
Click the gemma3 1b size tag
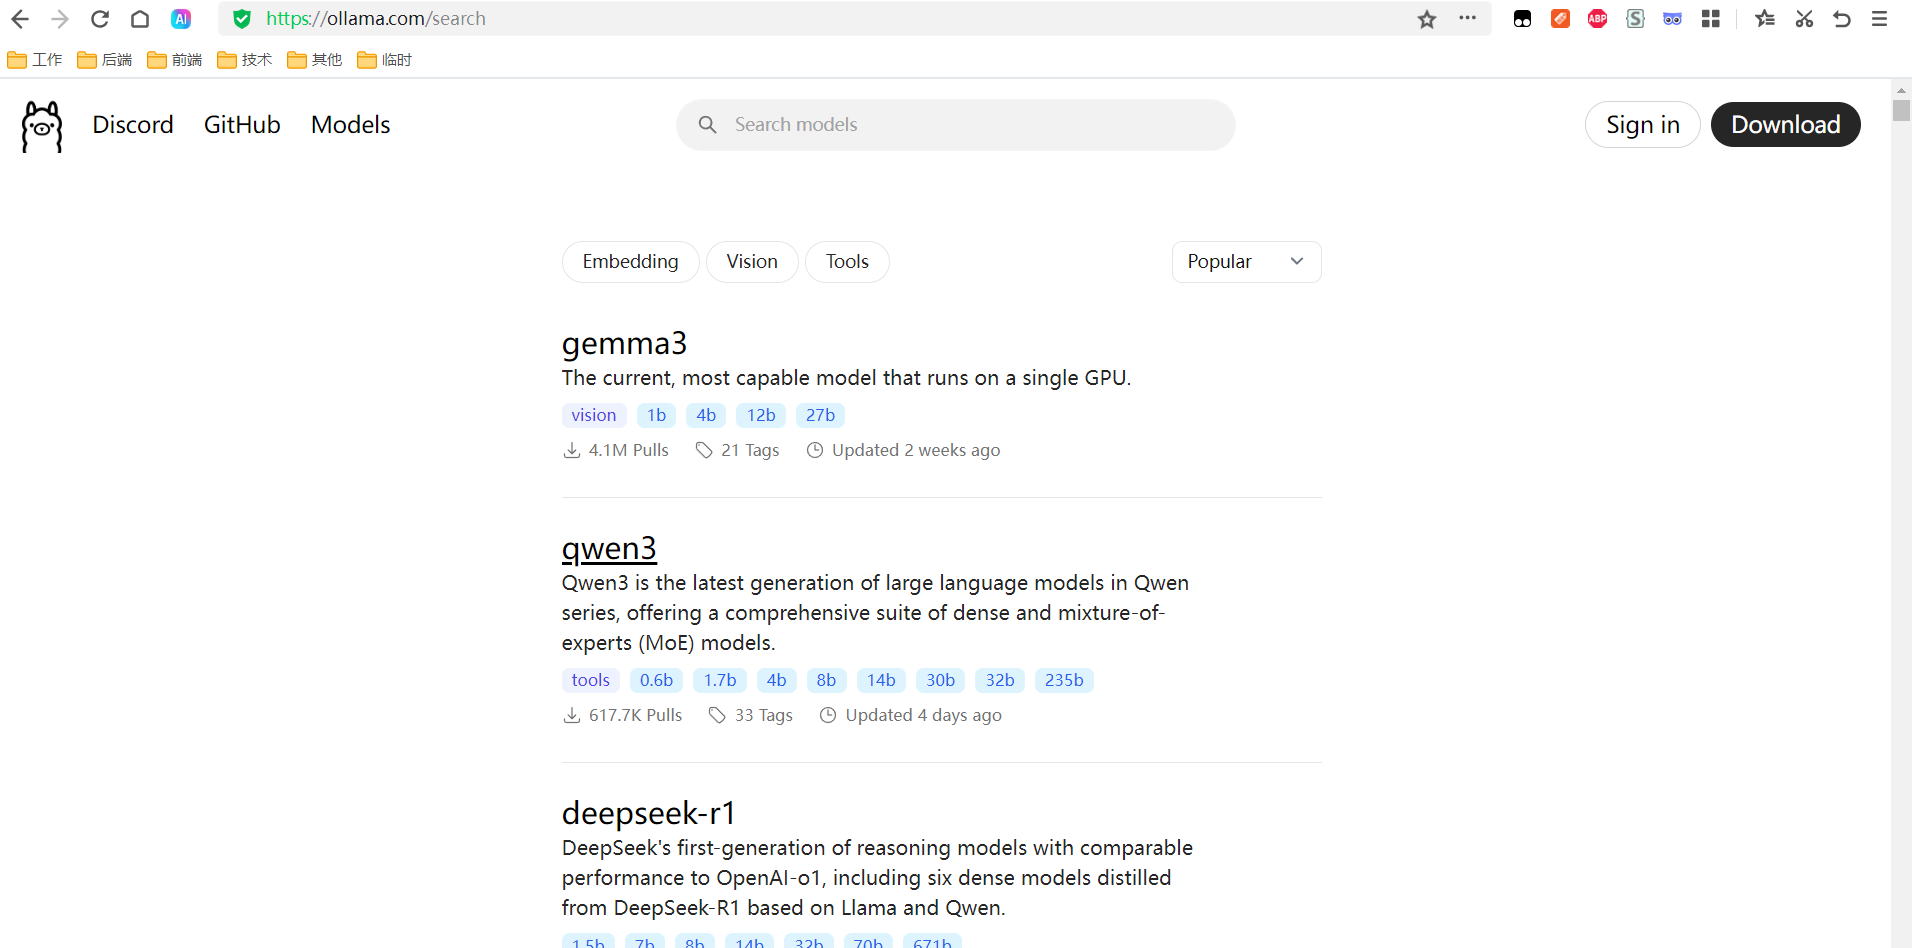[x=656, y=415]
